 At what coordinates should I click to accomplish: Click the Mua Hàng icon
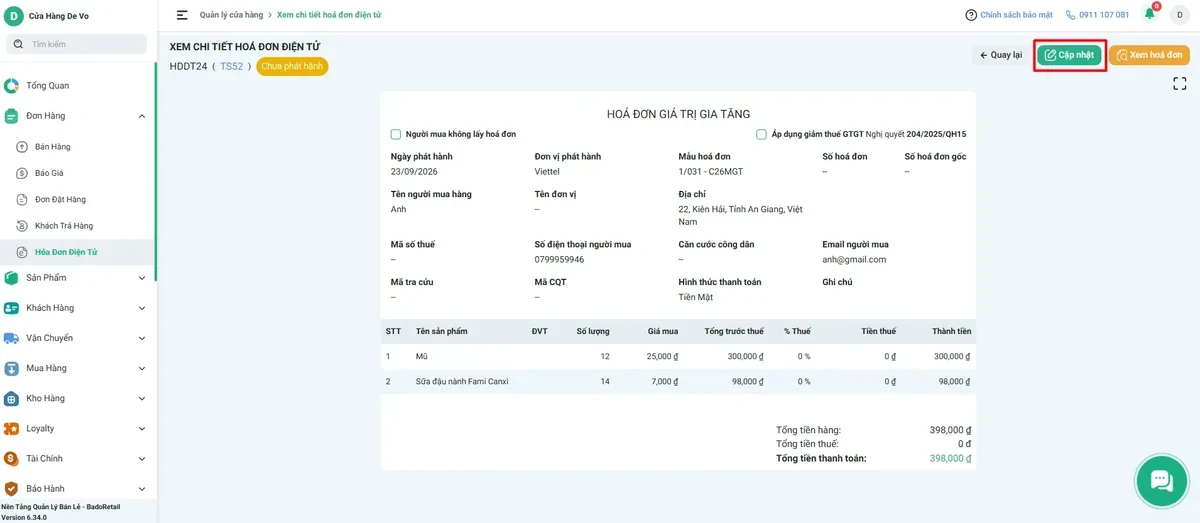point(11,368)
